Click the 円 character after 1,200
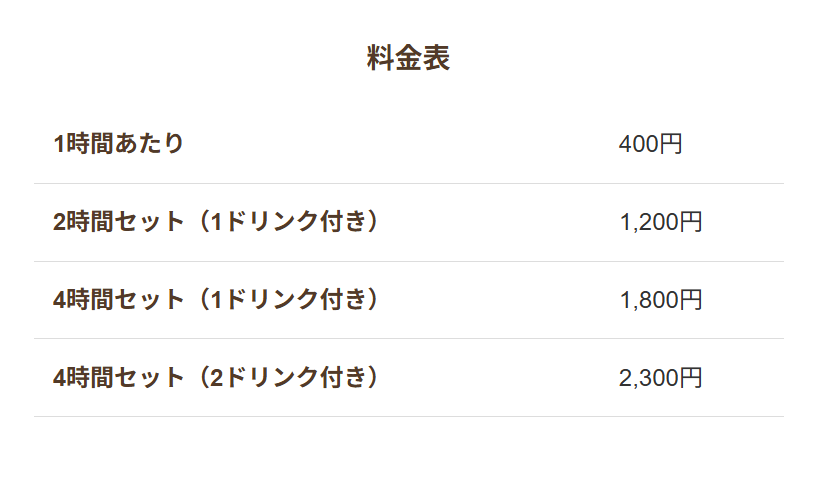This screenshot has height=477, width=822. pos(691,222)
